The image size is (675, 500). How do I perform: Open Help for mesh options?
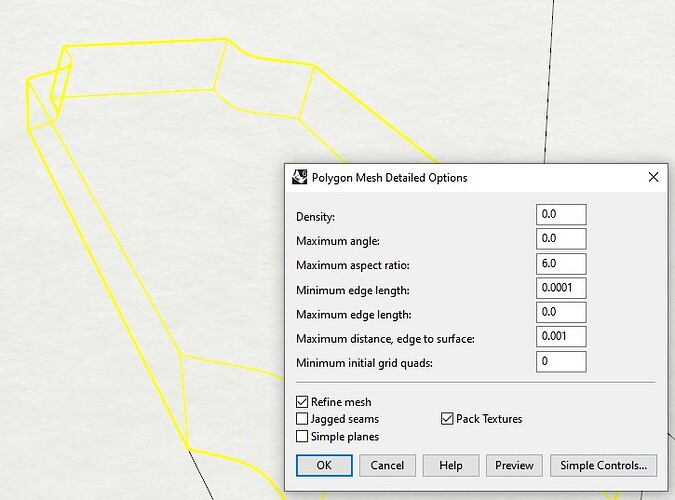[450, 465]
